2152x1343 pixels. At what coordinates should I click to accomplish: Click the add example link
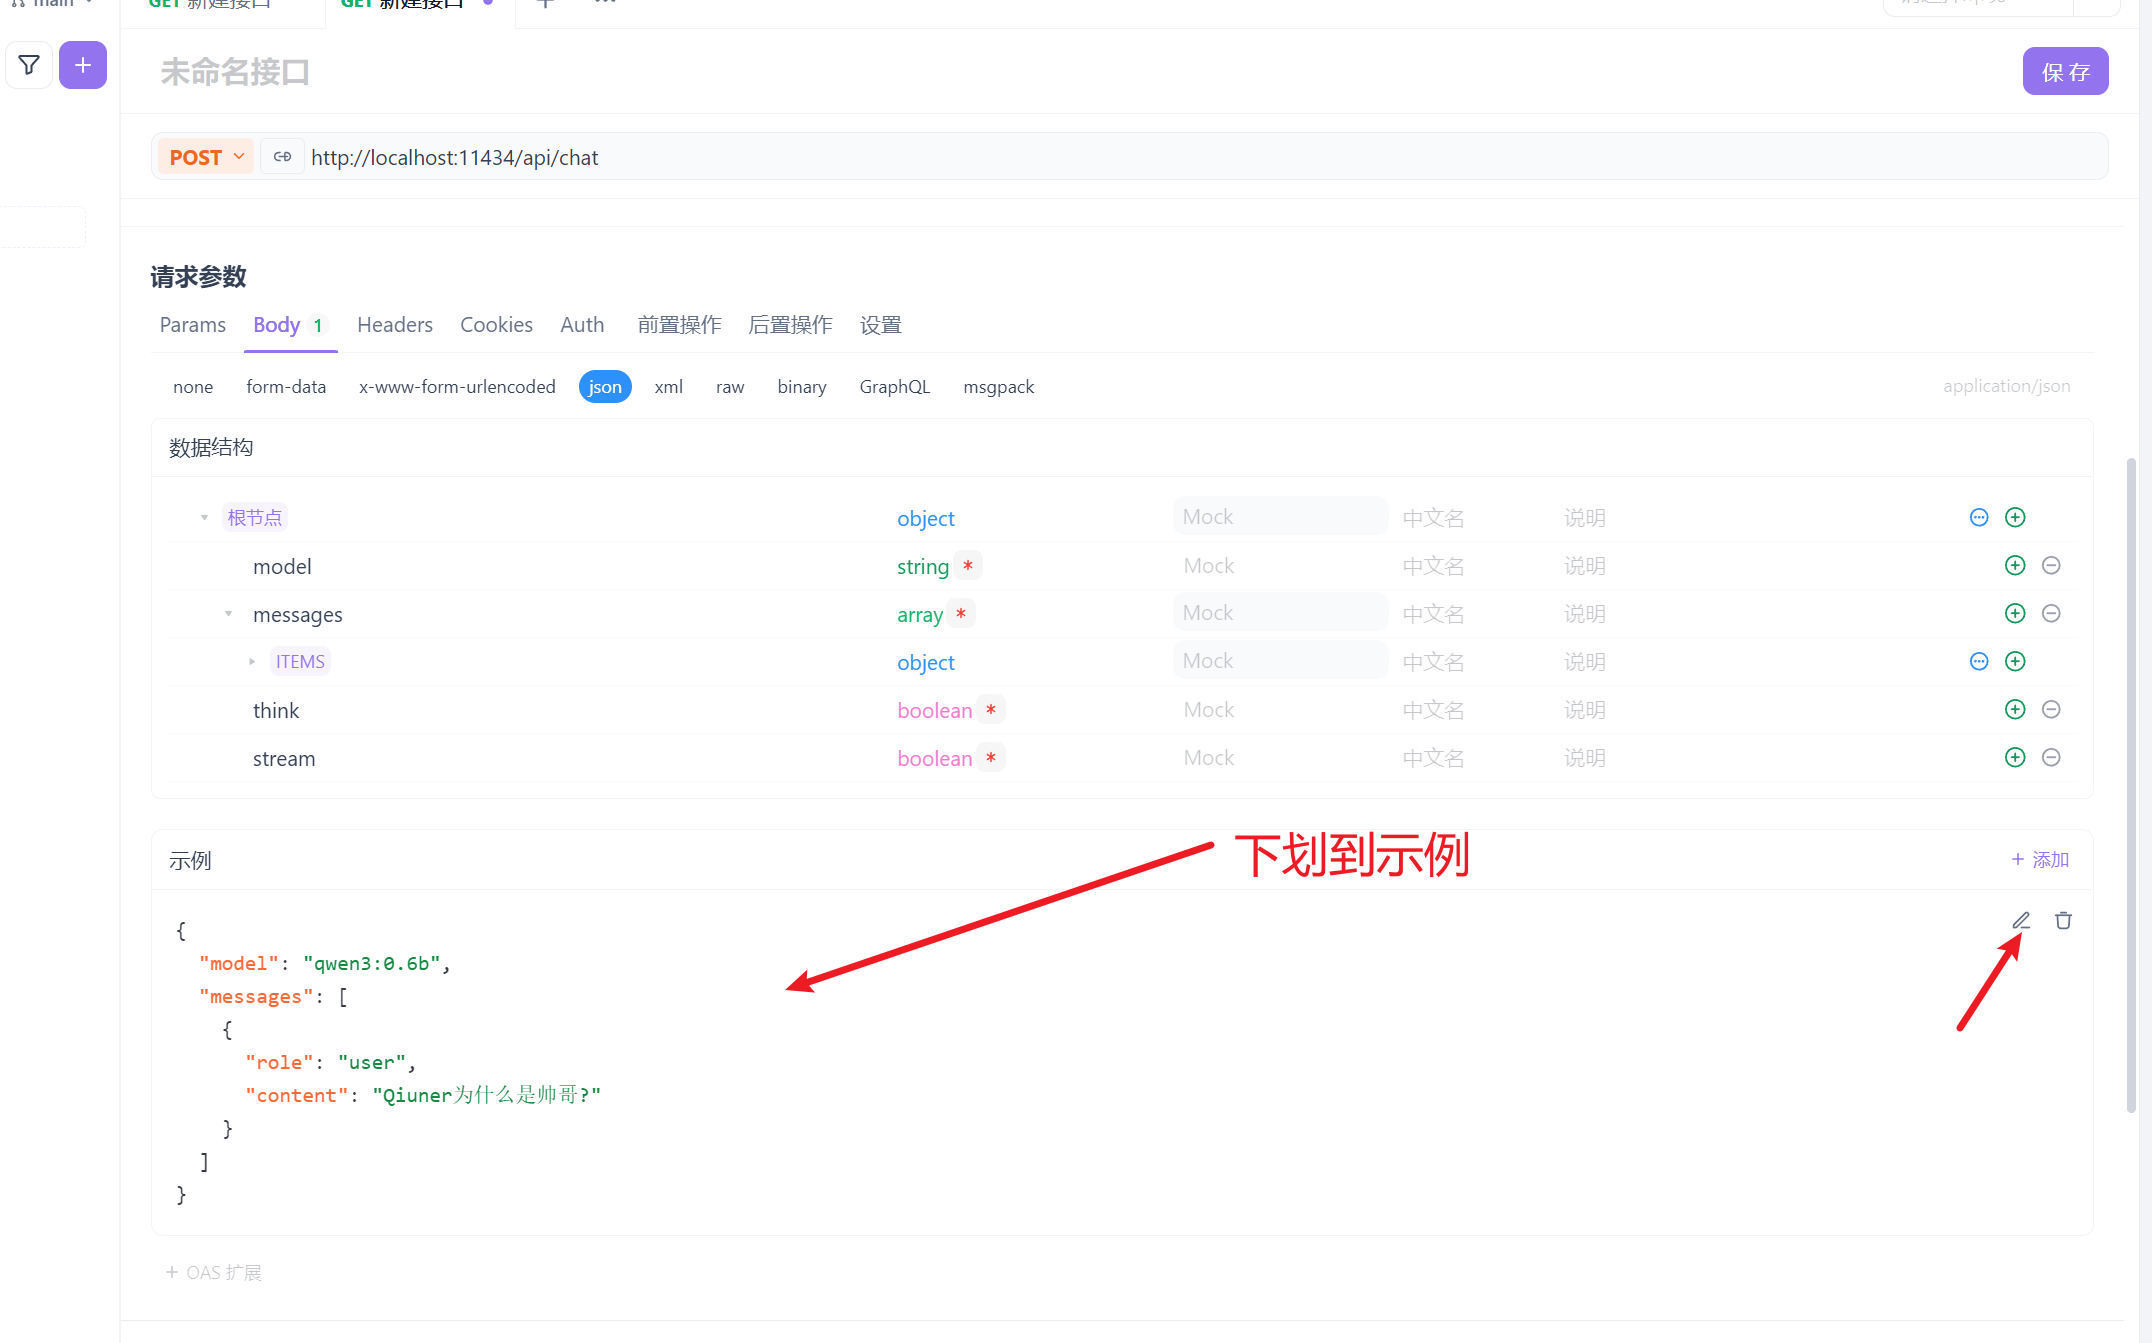point(2040,860)
